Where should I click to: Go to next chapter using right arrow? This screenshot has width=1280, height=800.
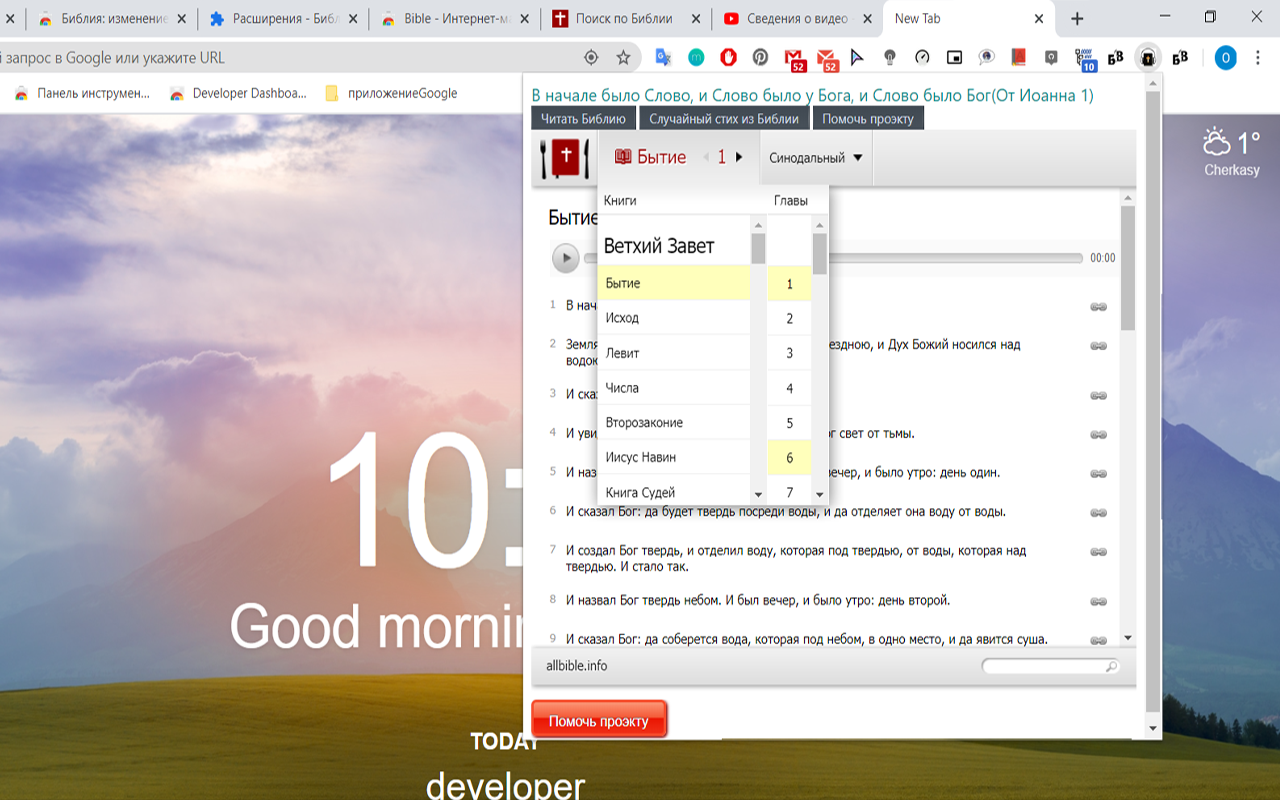click(739, 157)
